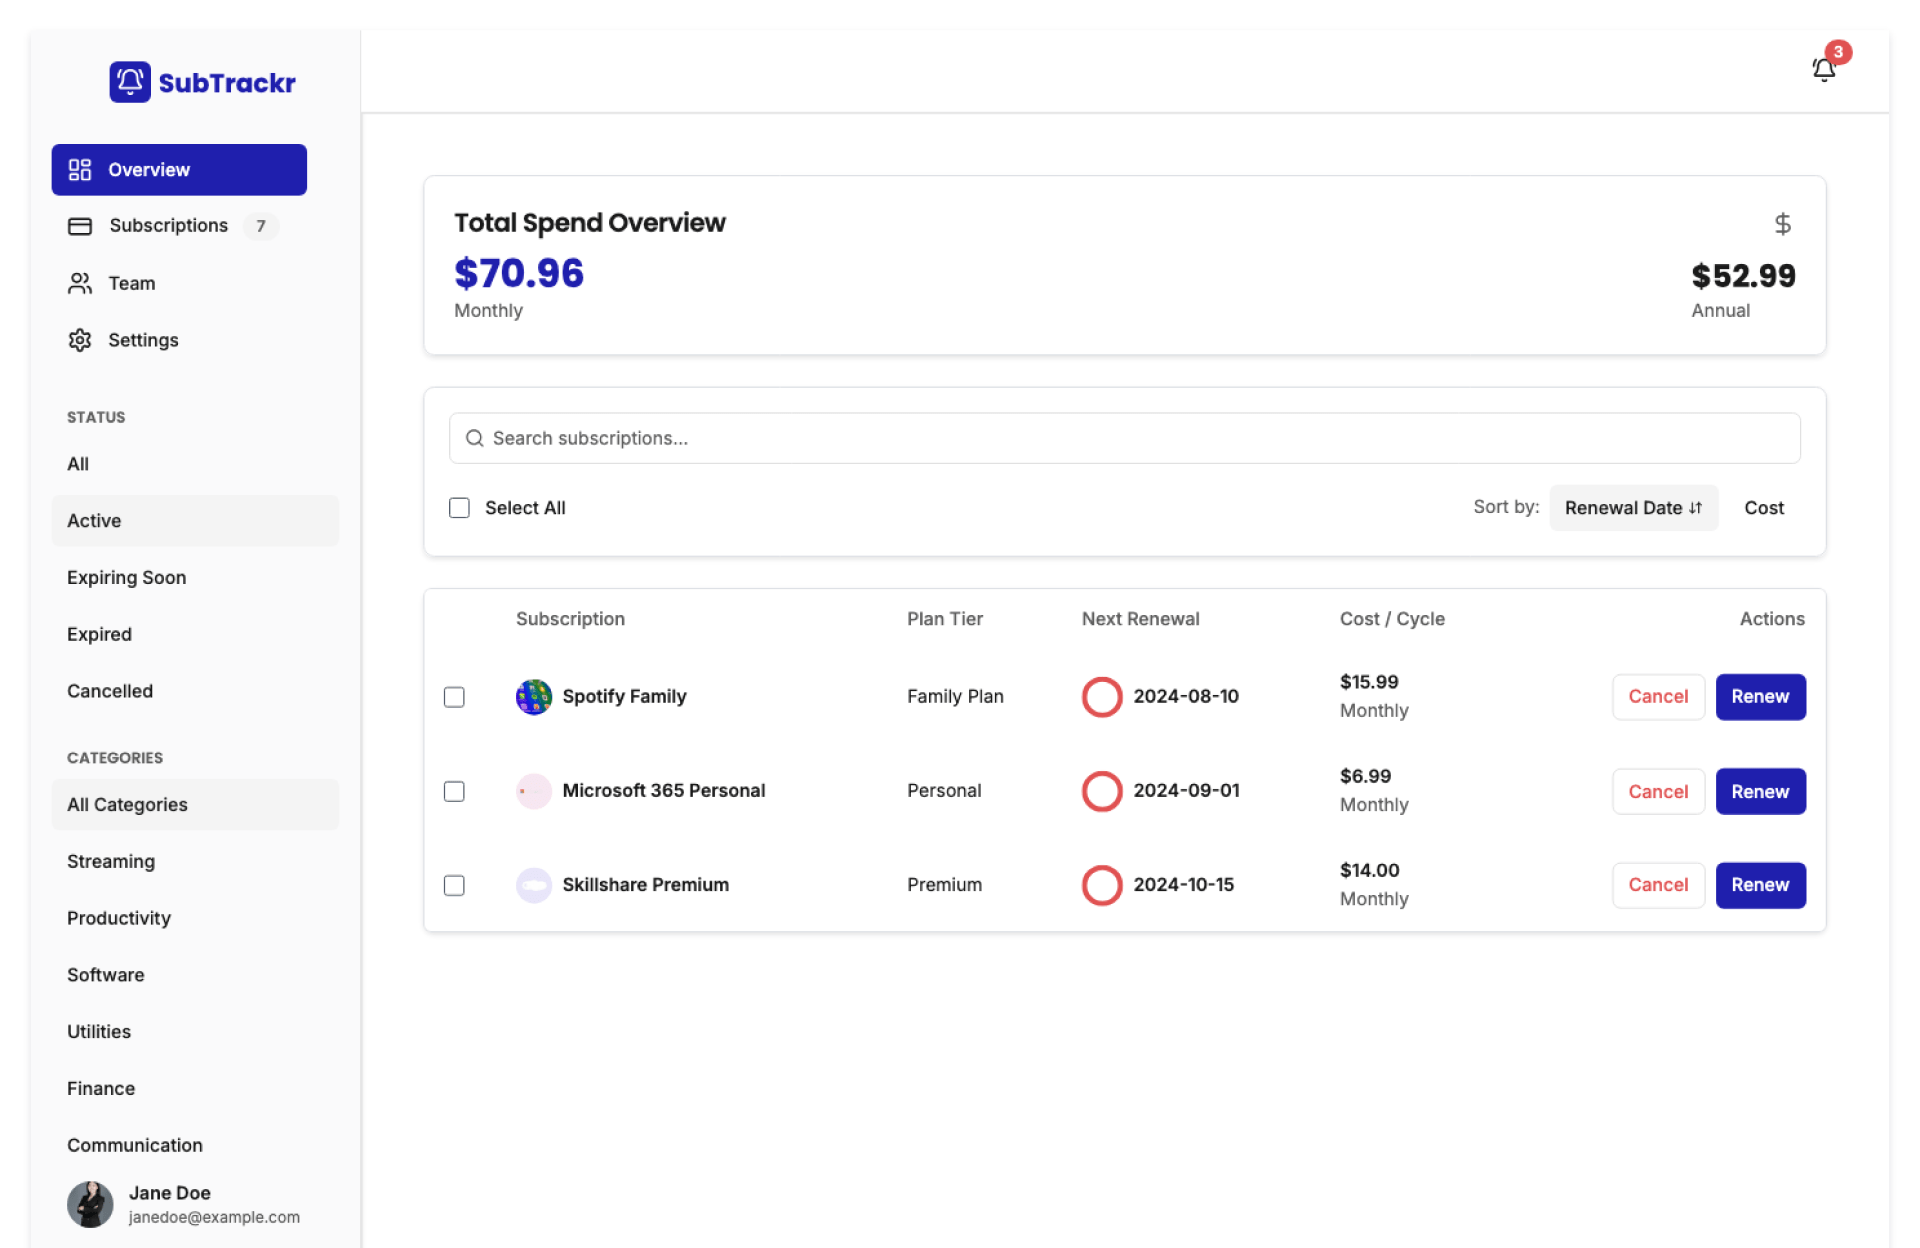Click the SubTrackr logo icon
1920x1248 pixels.
point(130,82)
